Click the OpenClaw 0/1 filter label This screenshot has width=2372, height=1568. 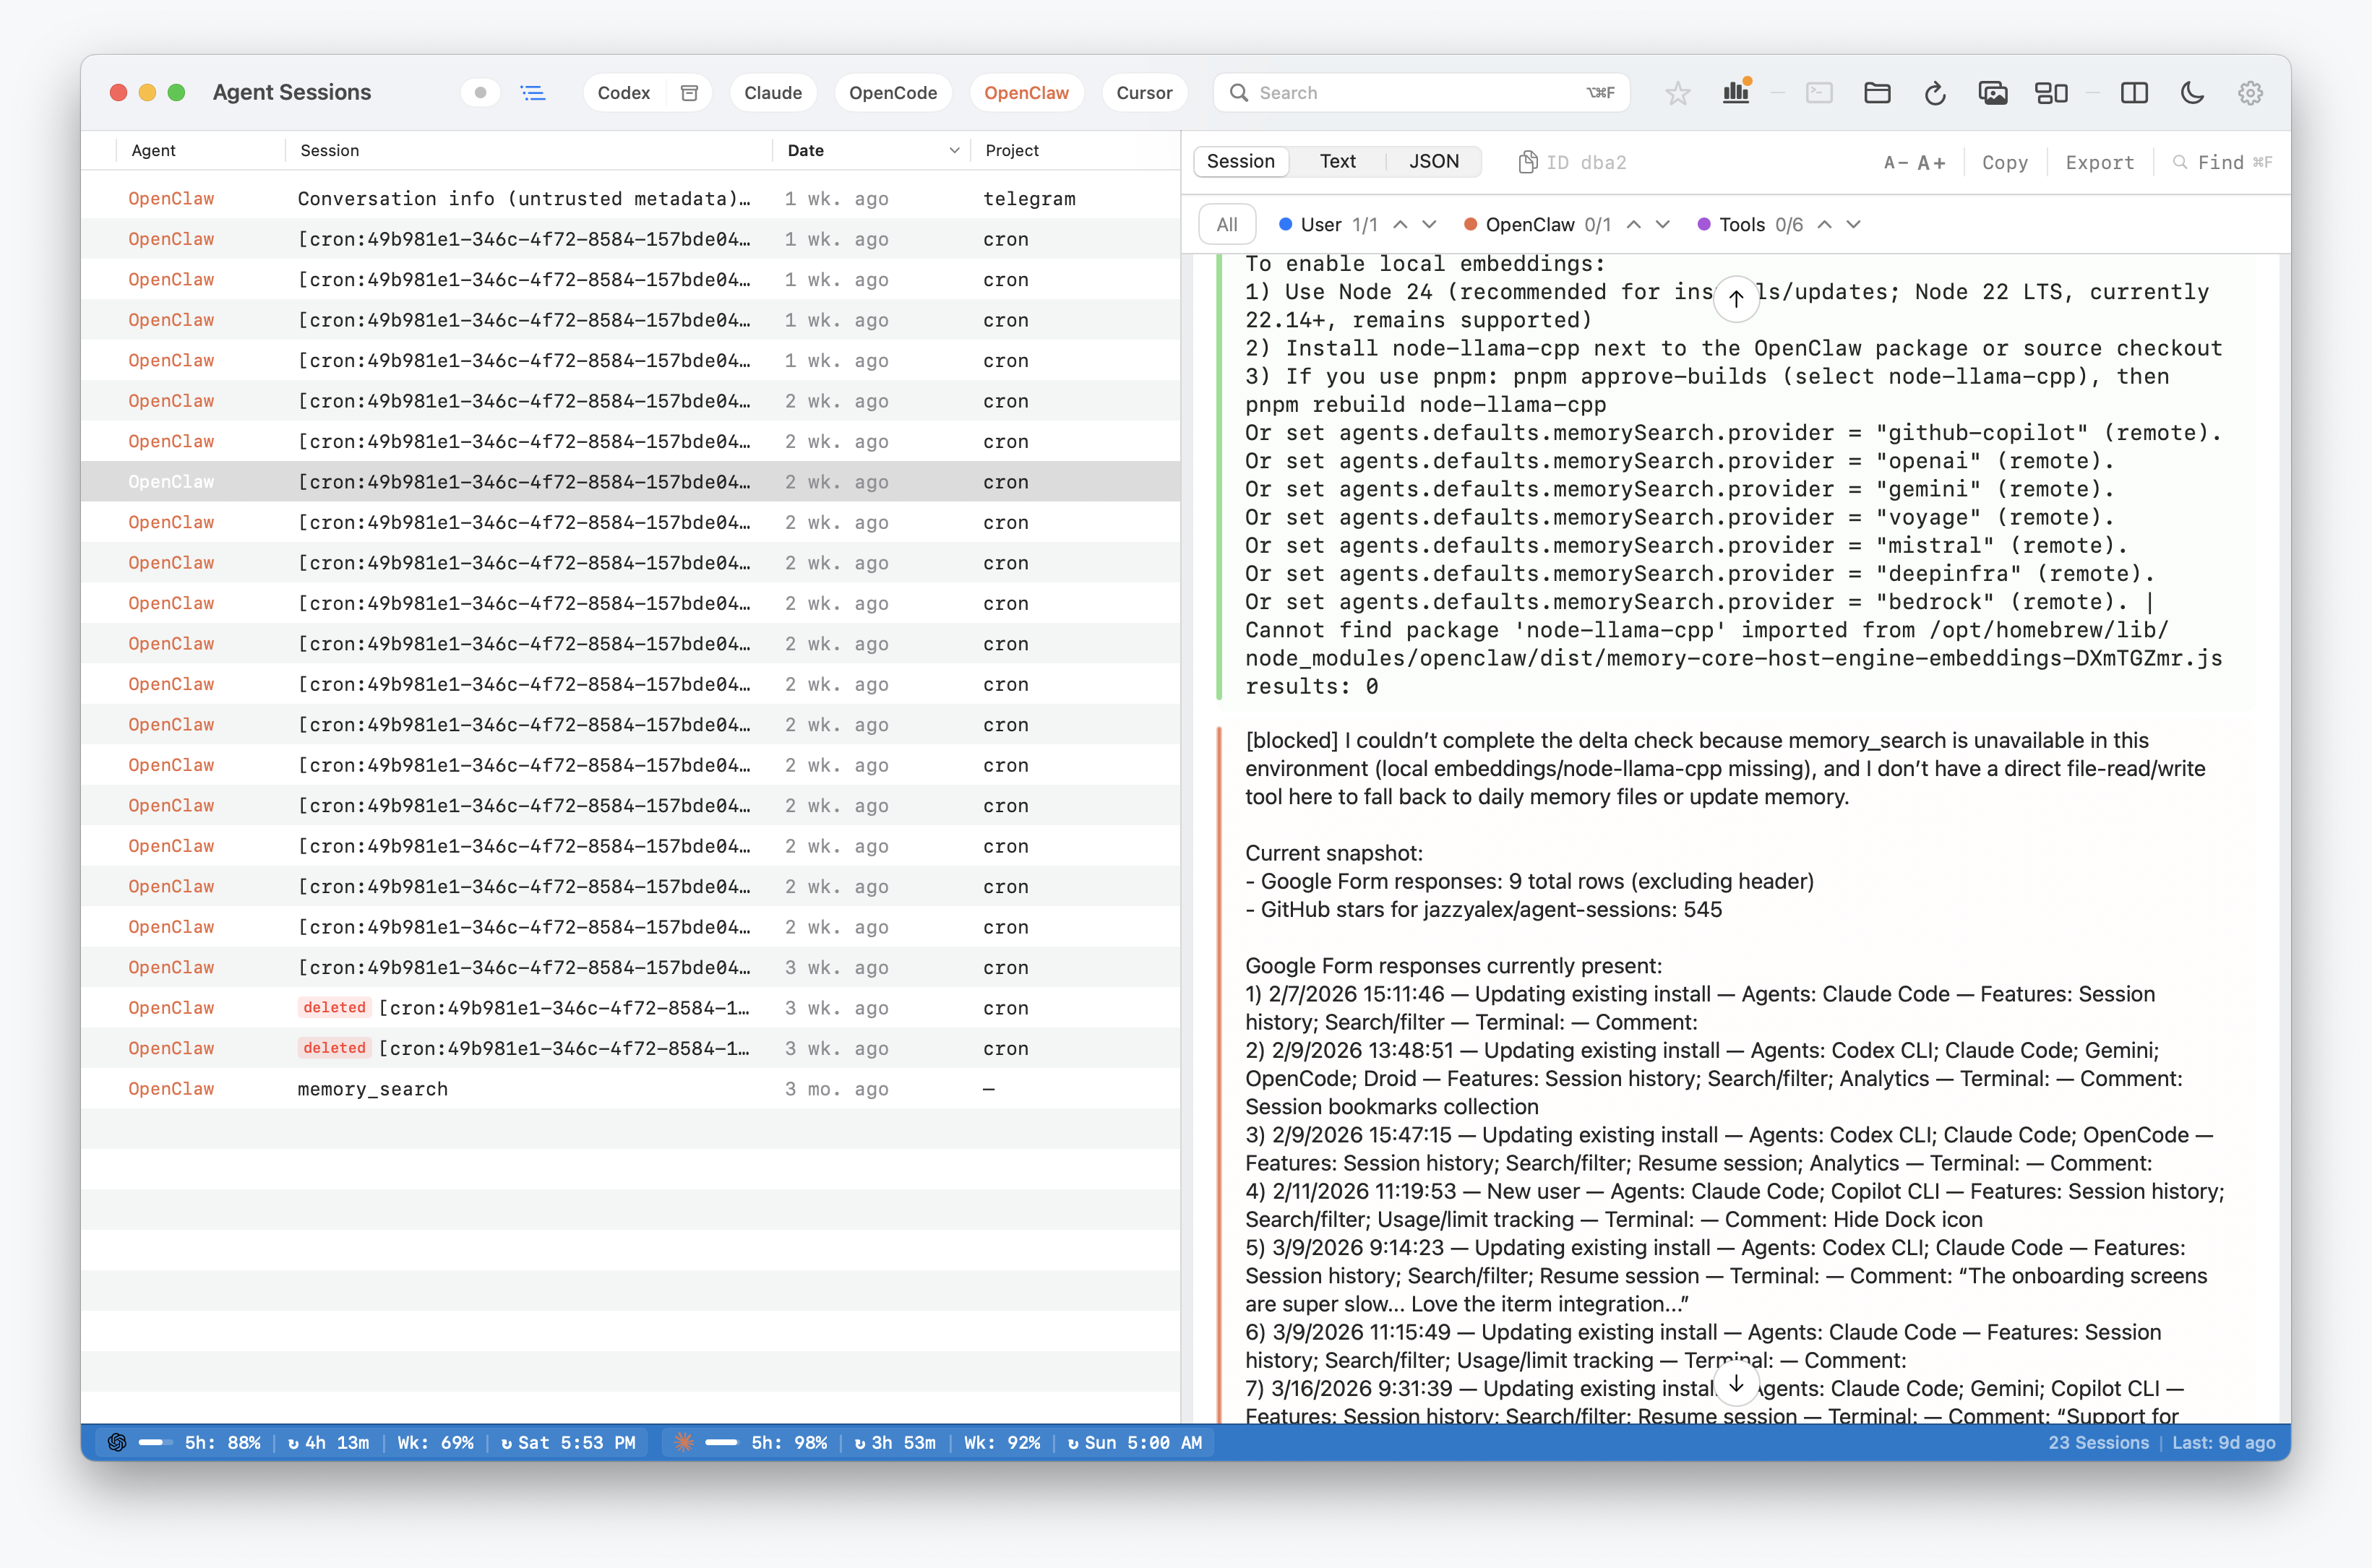(1547, 225)
